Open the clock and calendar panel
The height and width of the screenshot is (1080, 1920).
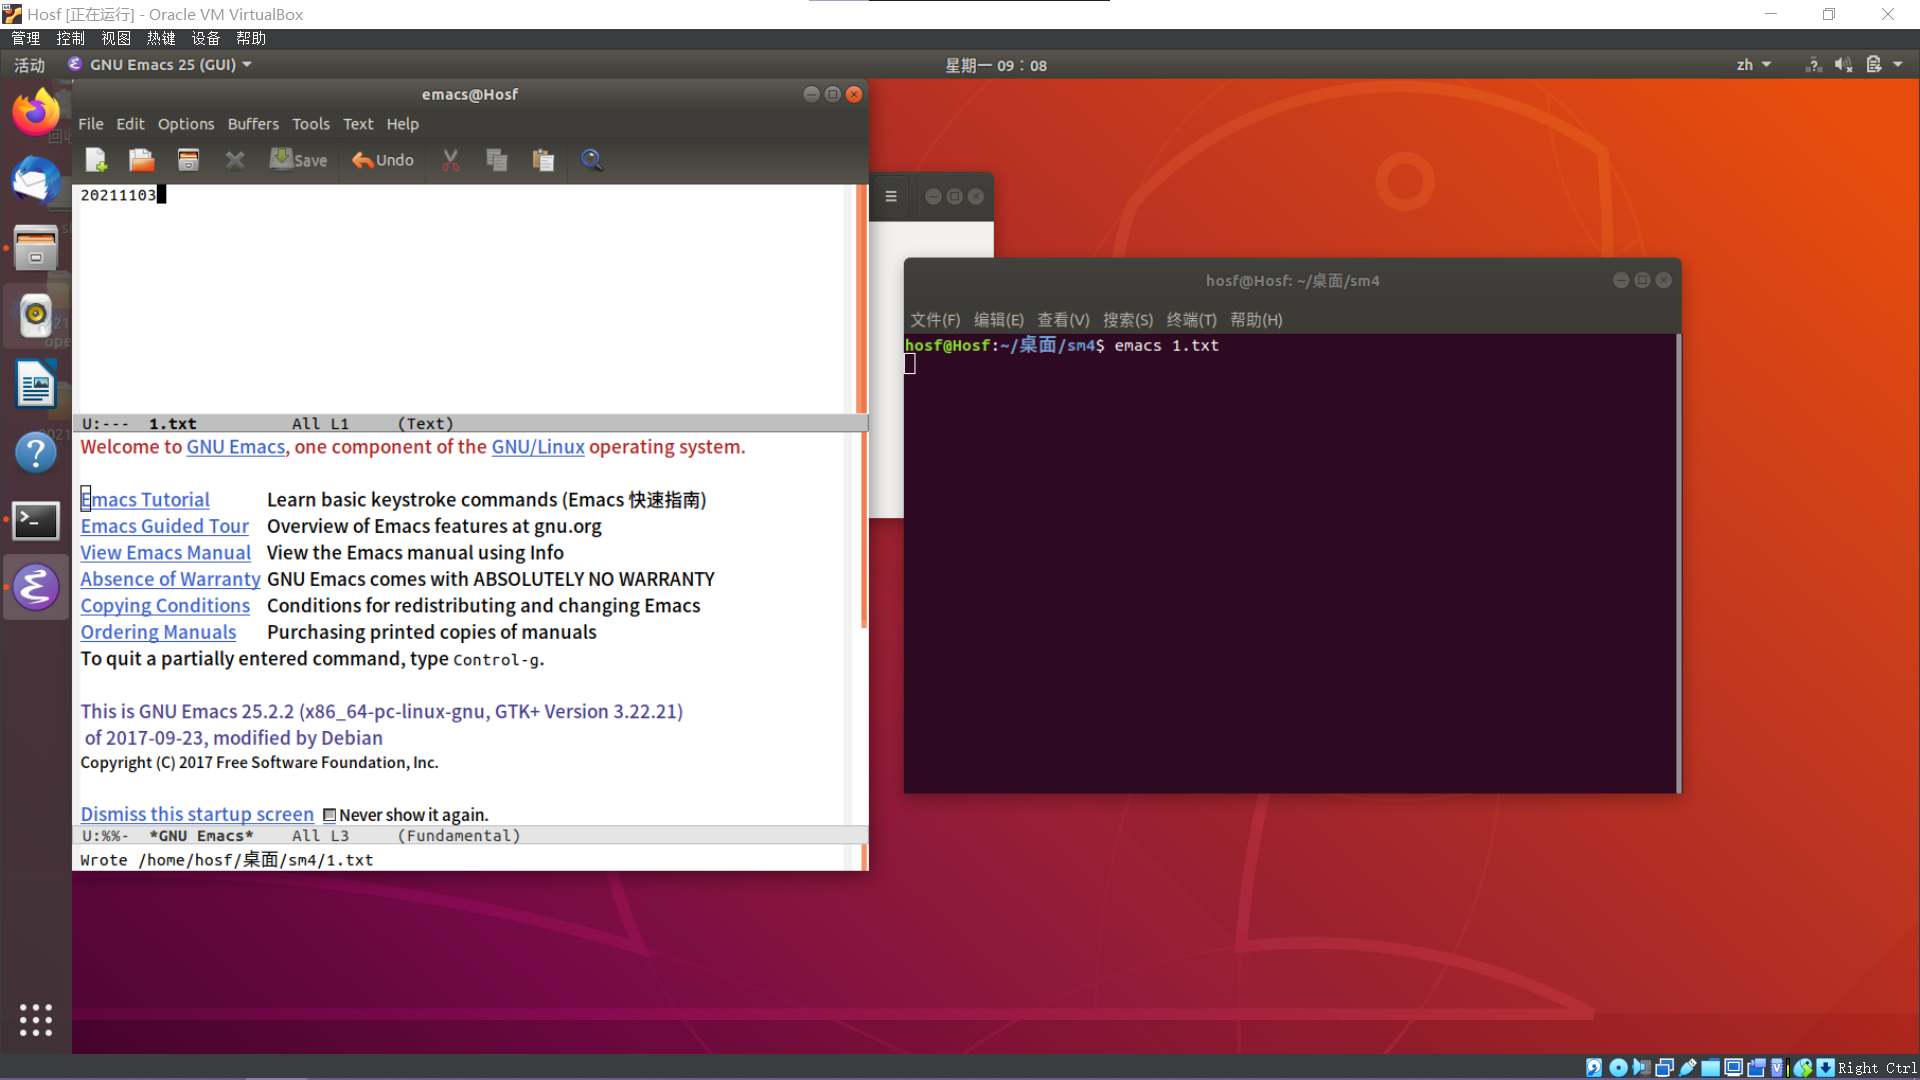point(996,65)
